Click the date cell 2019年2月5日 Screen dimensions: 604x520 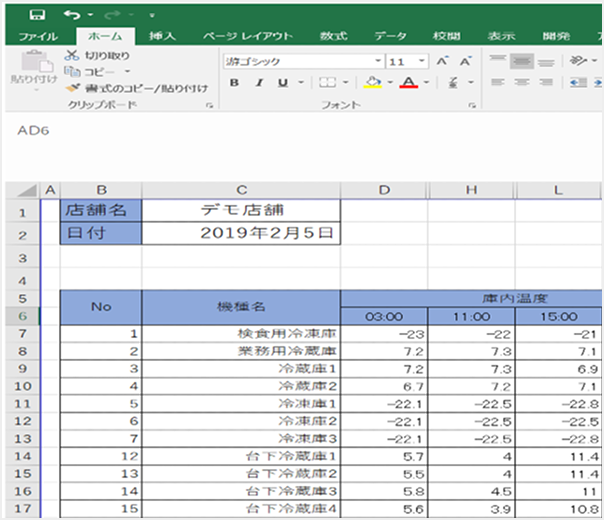242,233
